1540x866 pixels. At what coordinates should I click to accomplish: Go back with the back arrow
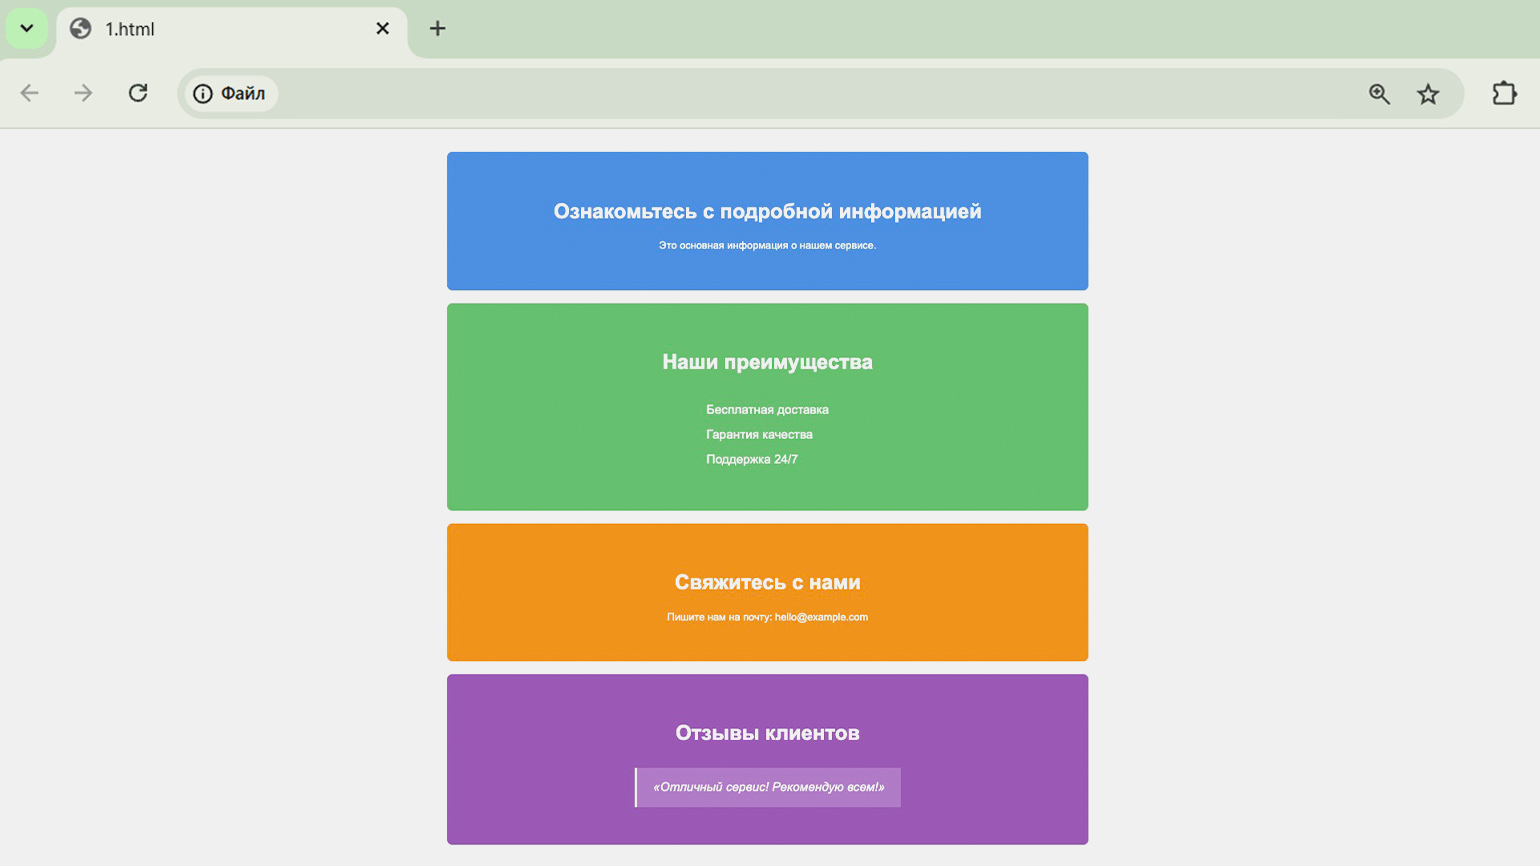click(x=30, y=93)
